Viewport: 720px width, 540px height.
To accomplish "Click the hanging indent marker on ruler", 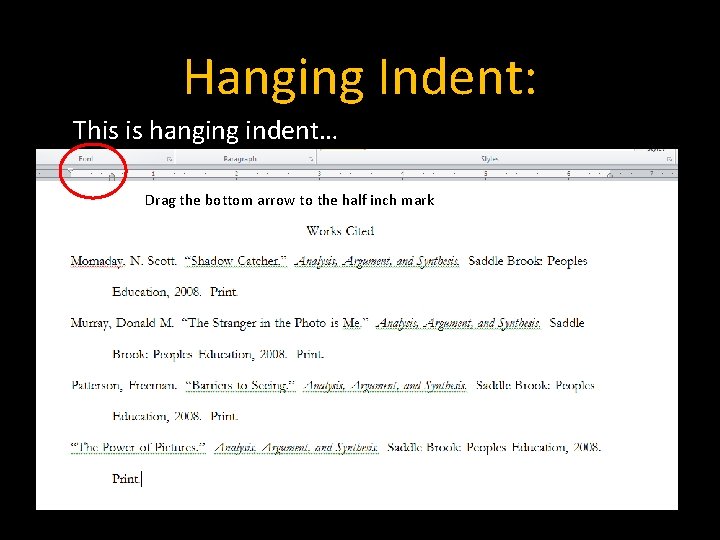I will [x=112, y=177].
